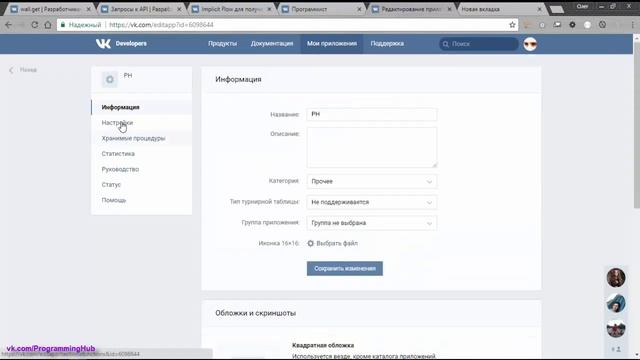Open Поддержка in the top navigation
The width and height of the screenshot is (640, 360).
tap(387, 44)
